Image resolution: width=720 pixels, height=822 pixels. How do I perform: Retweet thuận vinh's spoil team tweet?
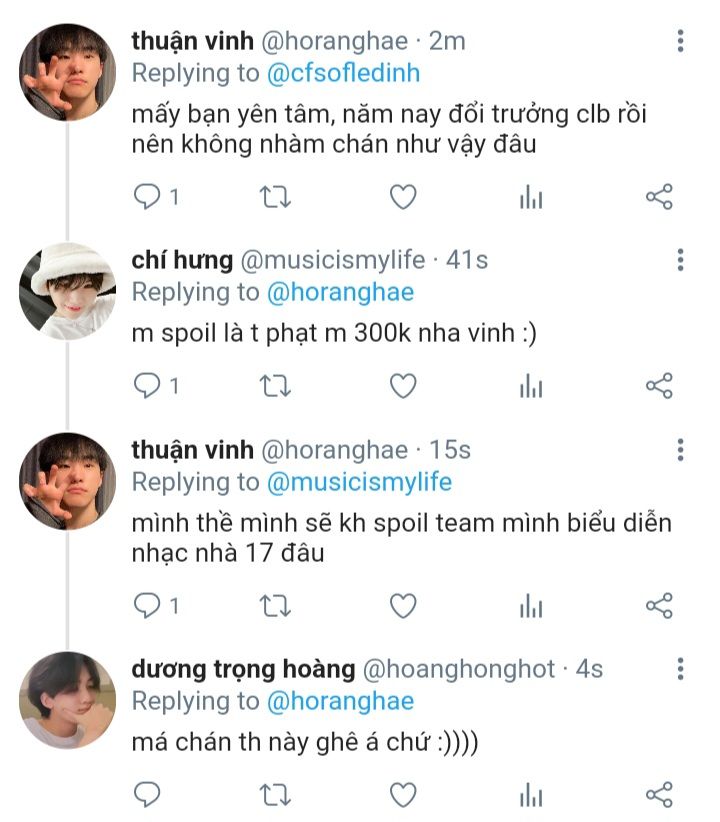pos(274,605)
